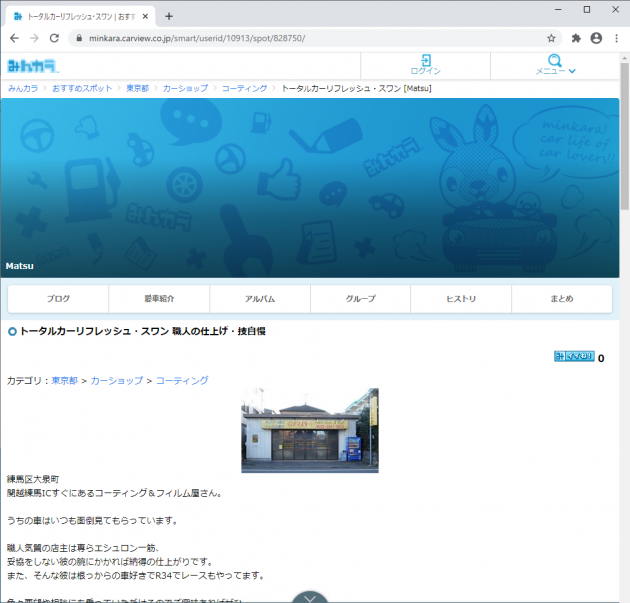Open the Chrome three-dot menu
630x603 pixels.
coord(617,38)
